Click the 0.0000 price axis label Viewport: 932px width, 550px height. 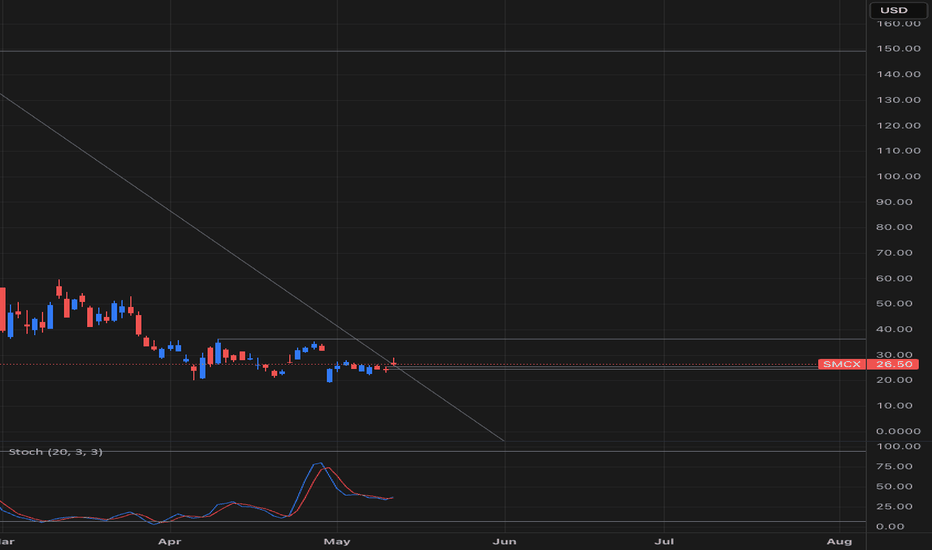point(898,431)
